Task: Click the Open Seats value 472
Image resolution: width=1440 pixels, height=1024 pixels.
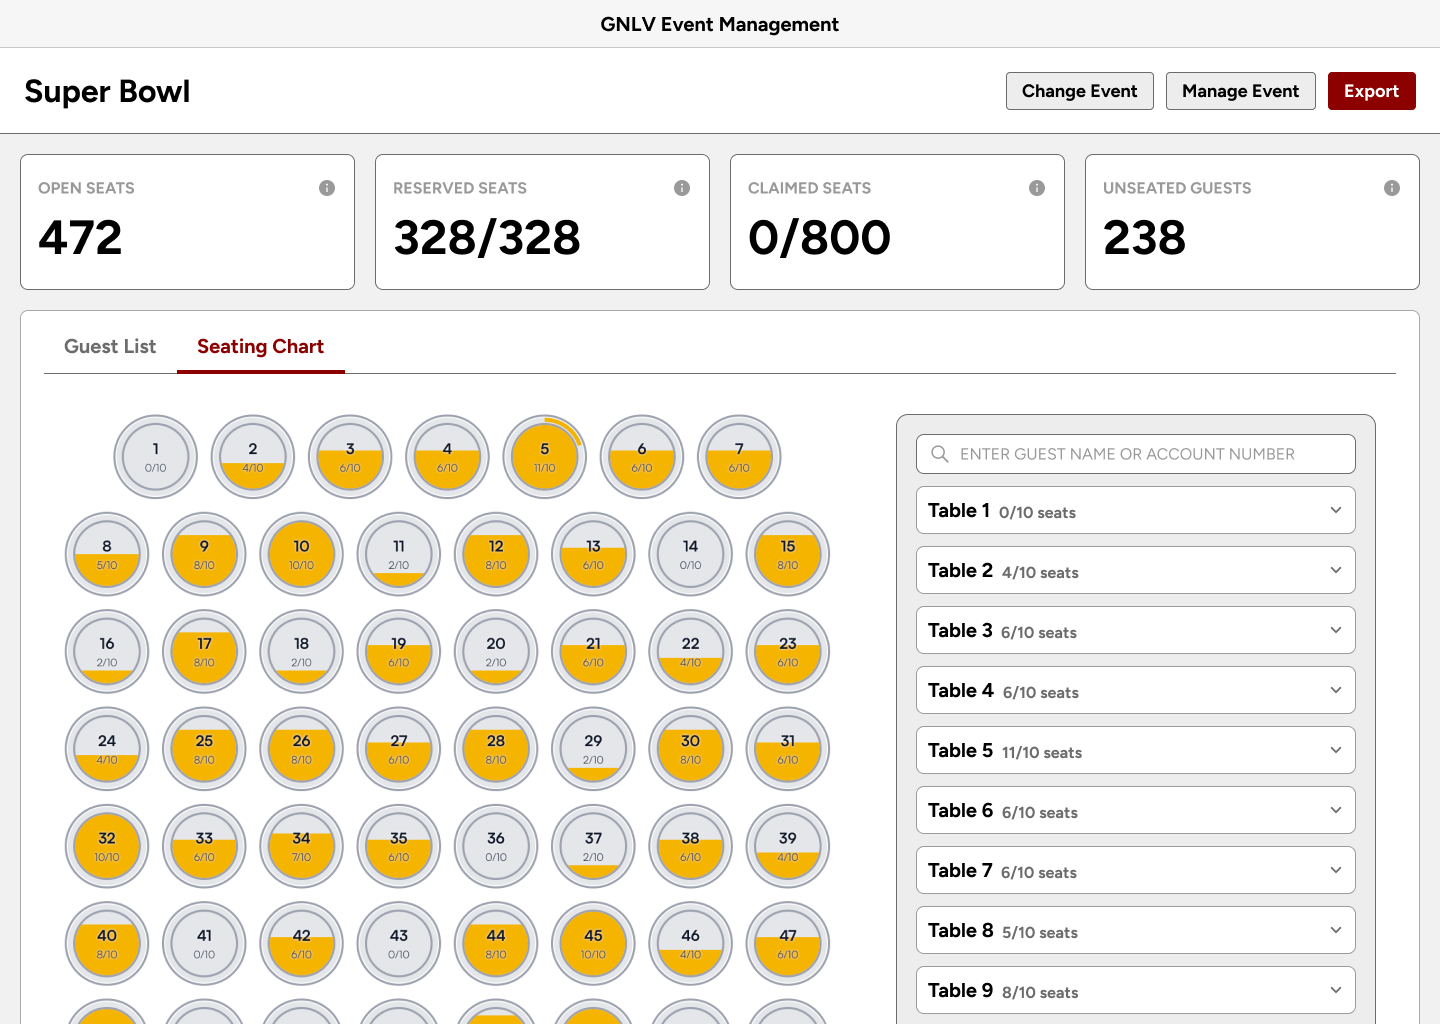Action: (80, 238)
